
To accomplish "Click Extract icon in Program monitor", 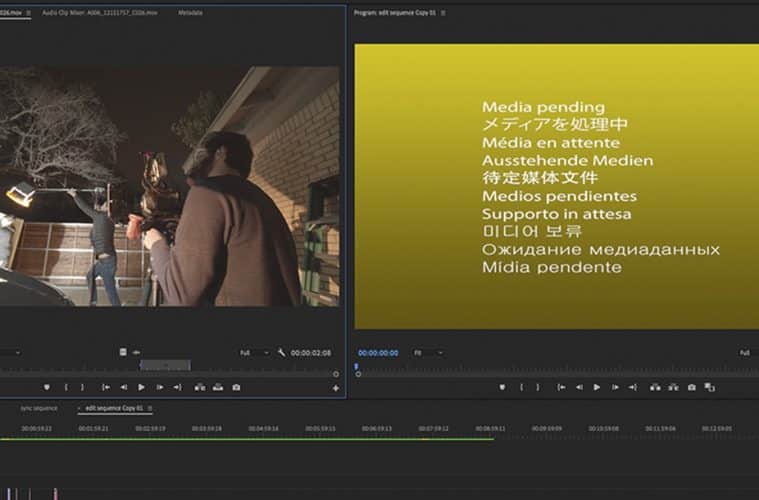I will [672, 387].
